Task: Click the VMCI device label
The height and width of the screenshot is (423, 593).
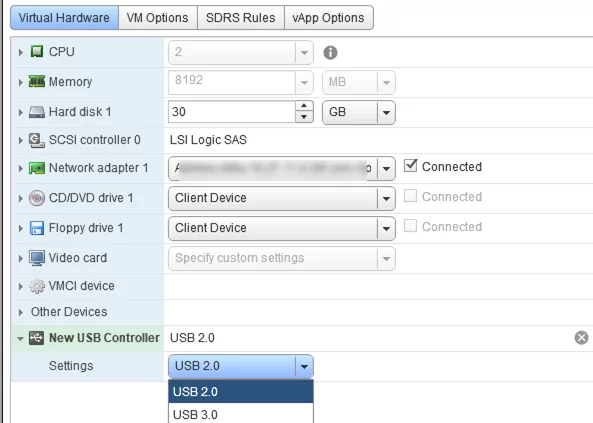Action: (x=82, y=286)
